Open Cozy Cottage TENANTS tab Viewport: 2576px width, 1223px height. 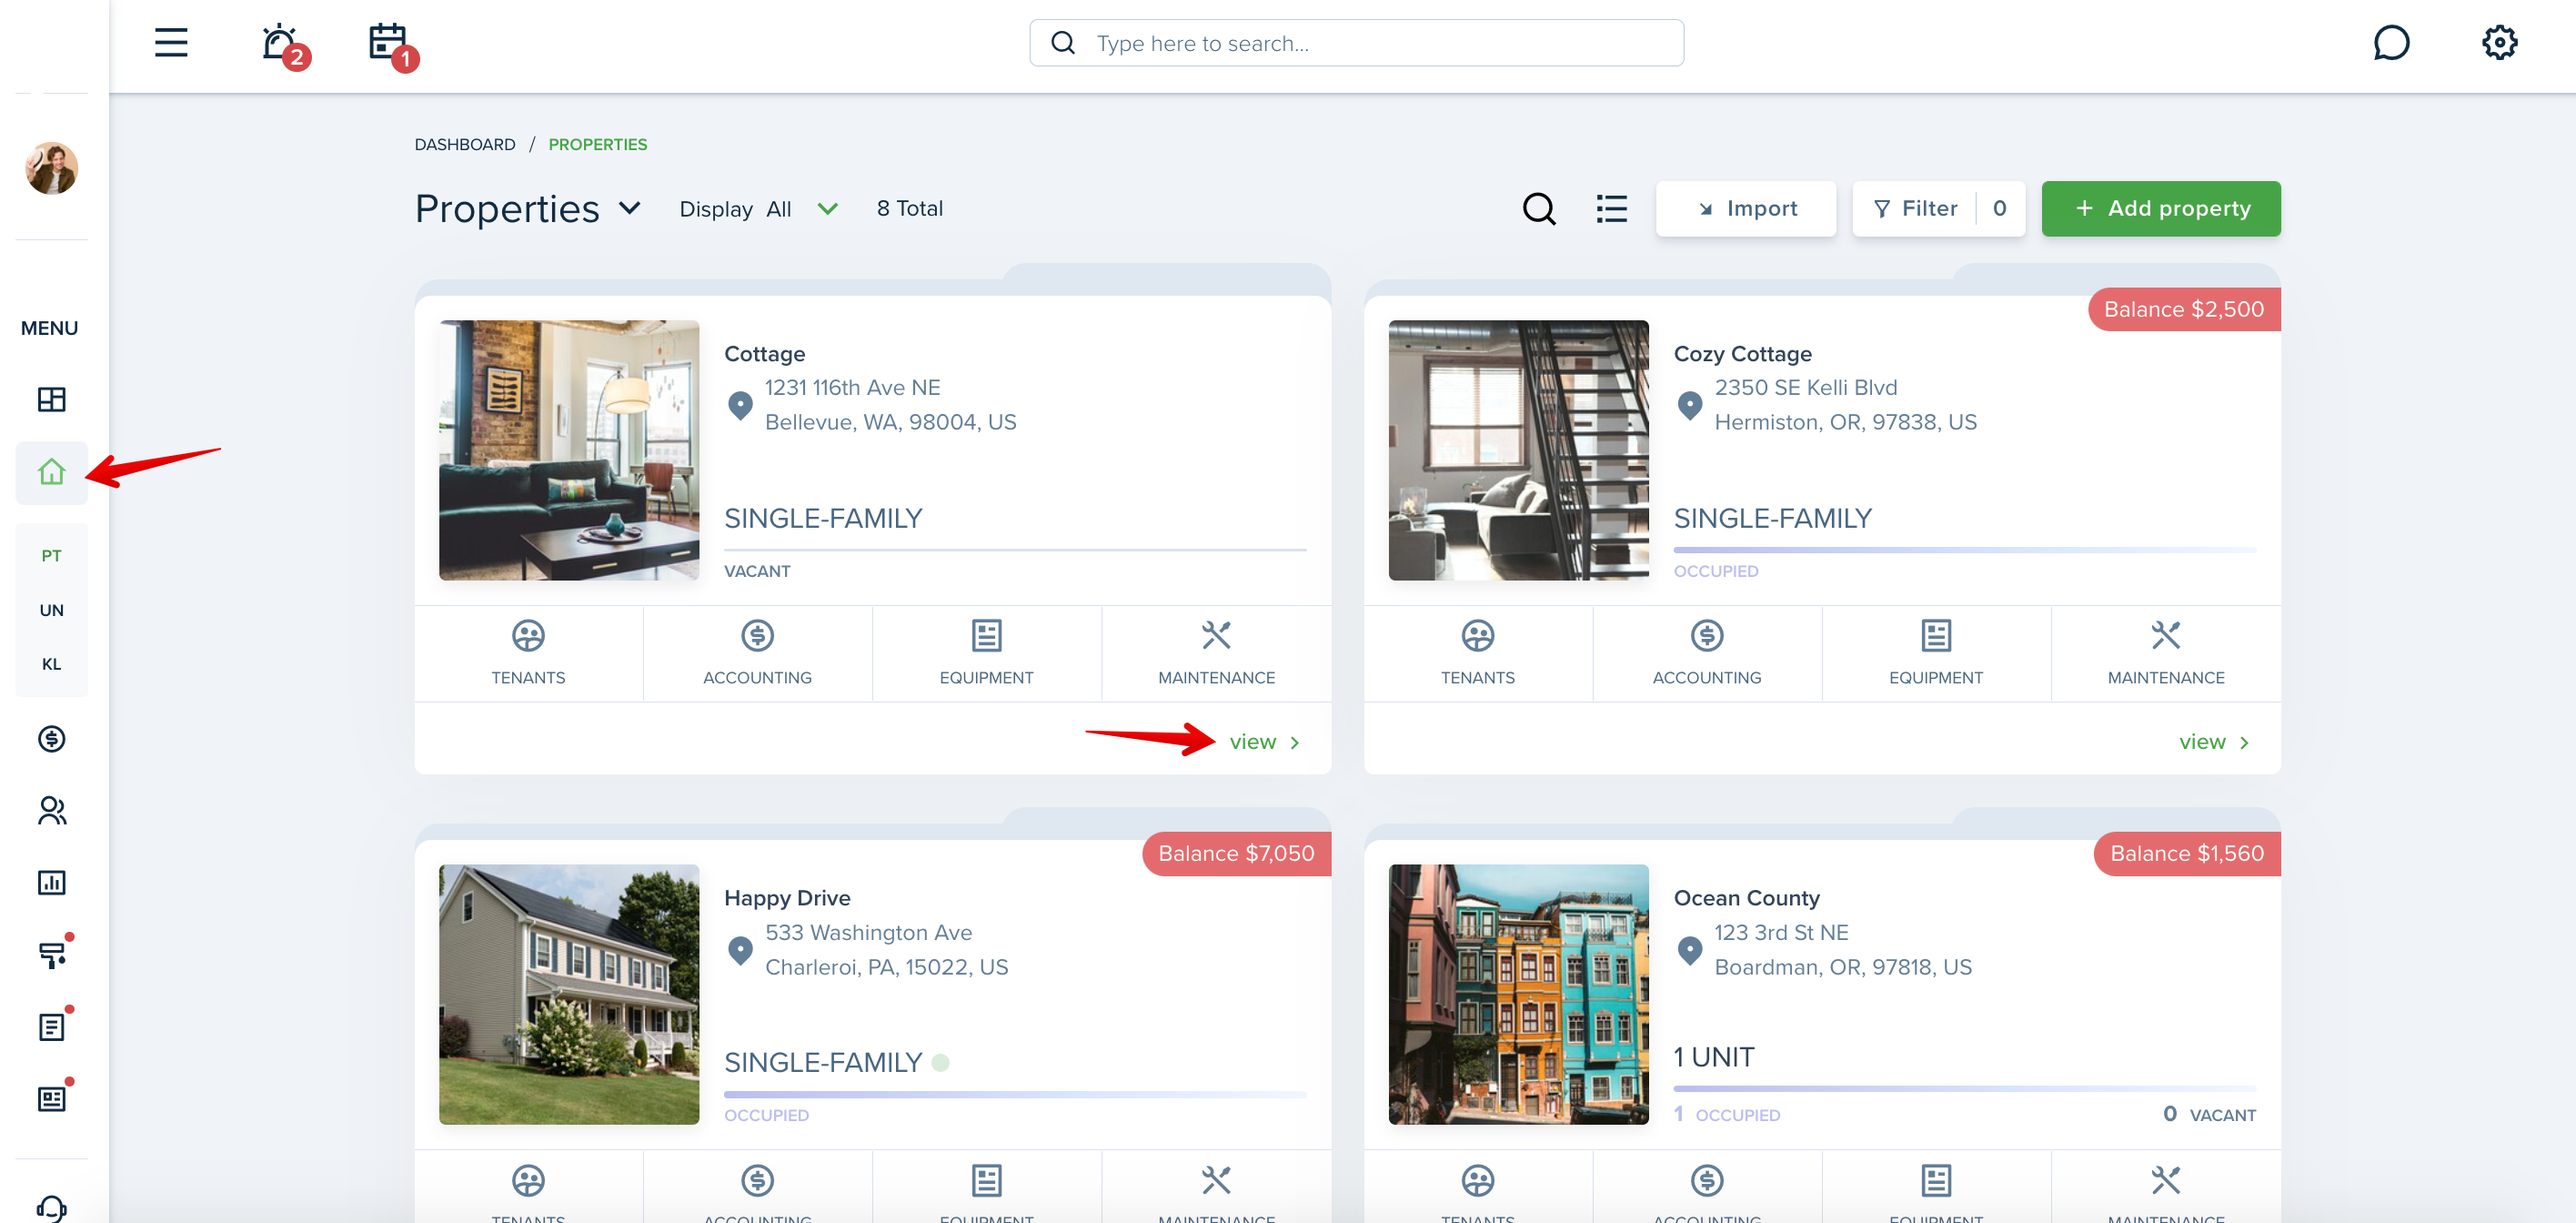coord(1477,653)
